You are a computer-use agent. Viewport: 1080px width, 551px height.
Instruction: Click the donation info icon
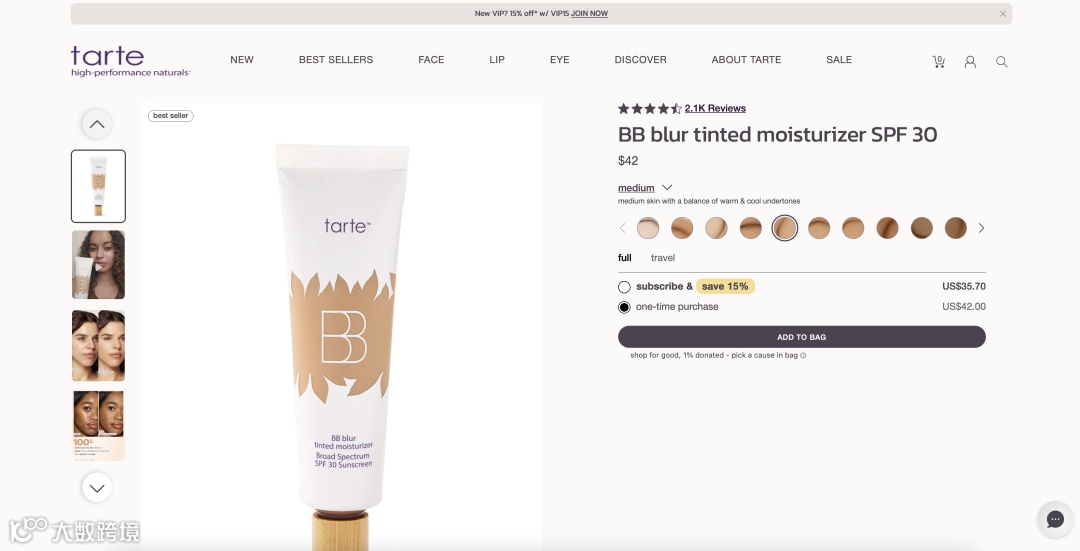click(x=803, y=355)
